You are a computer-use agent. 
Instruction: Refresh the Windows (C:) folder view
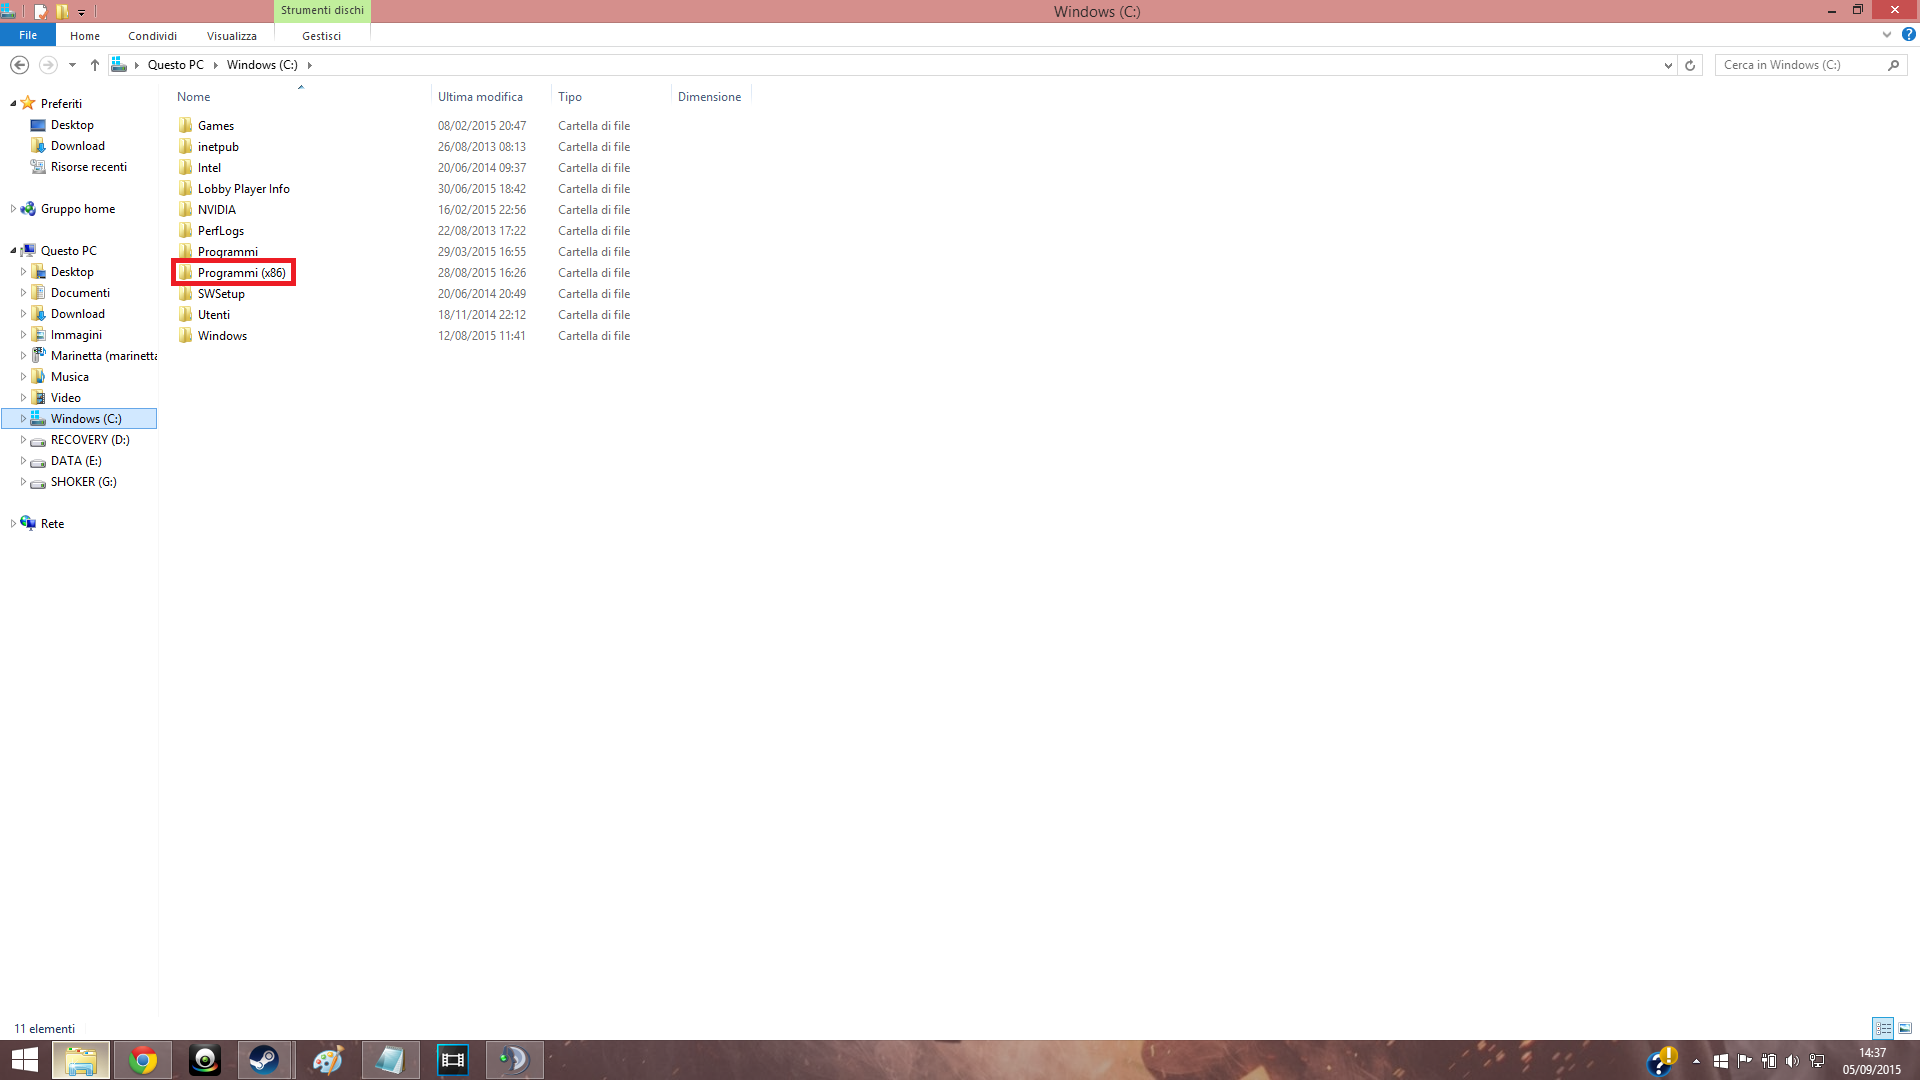point(1690,65)
